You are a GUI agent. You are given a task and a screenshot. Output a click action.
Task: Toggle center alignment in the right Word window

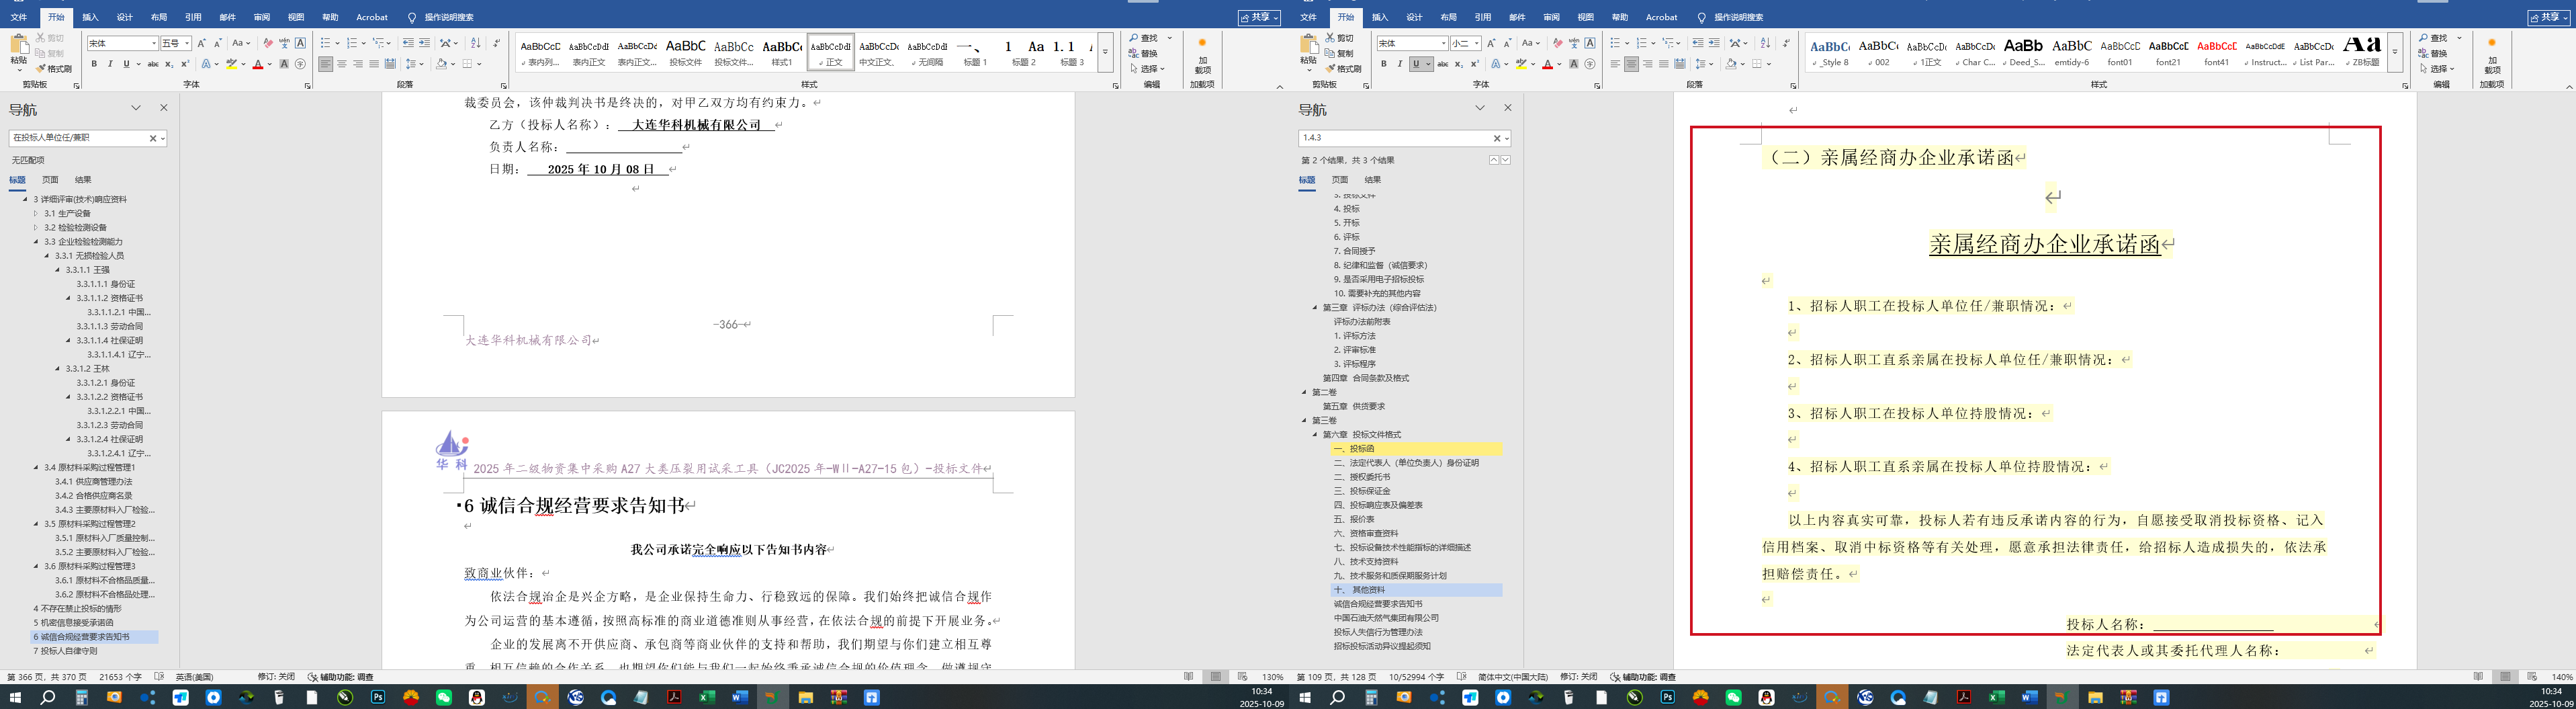tap(1631, 64)
